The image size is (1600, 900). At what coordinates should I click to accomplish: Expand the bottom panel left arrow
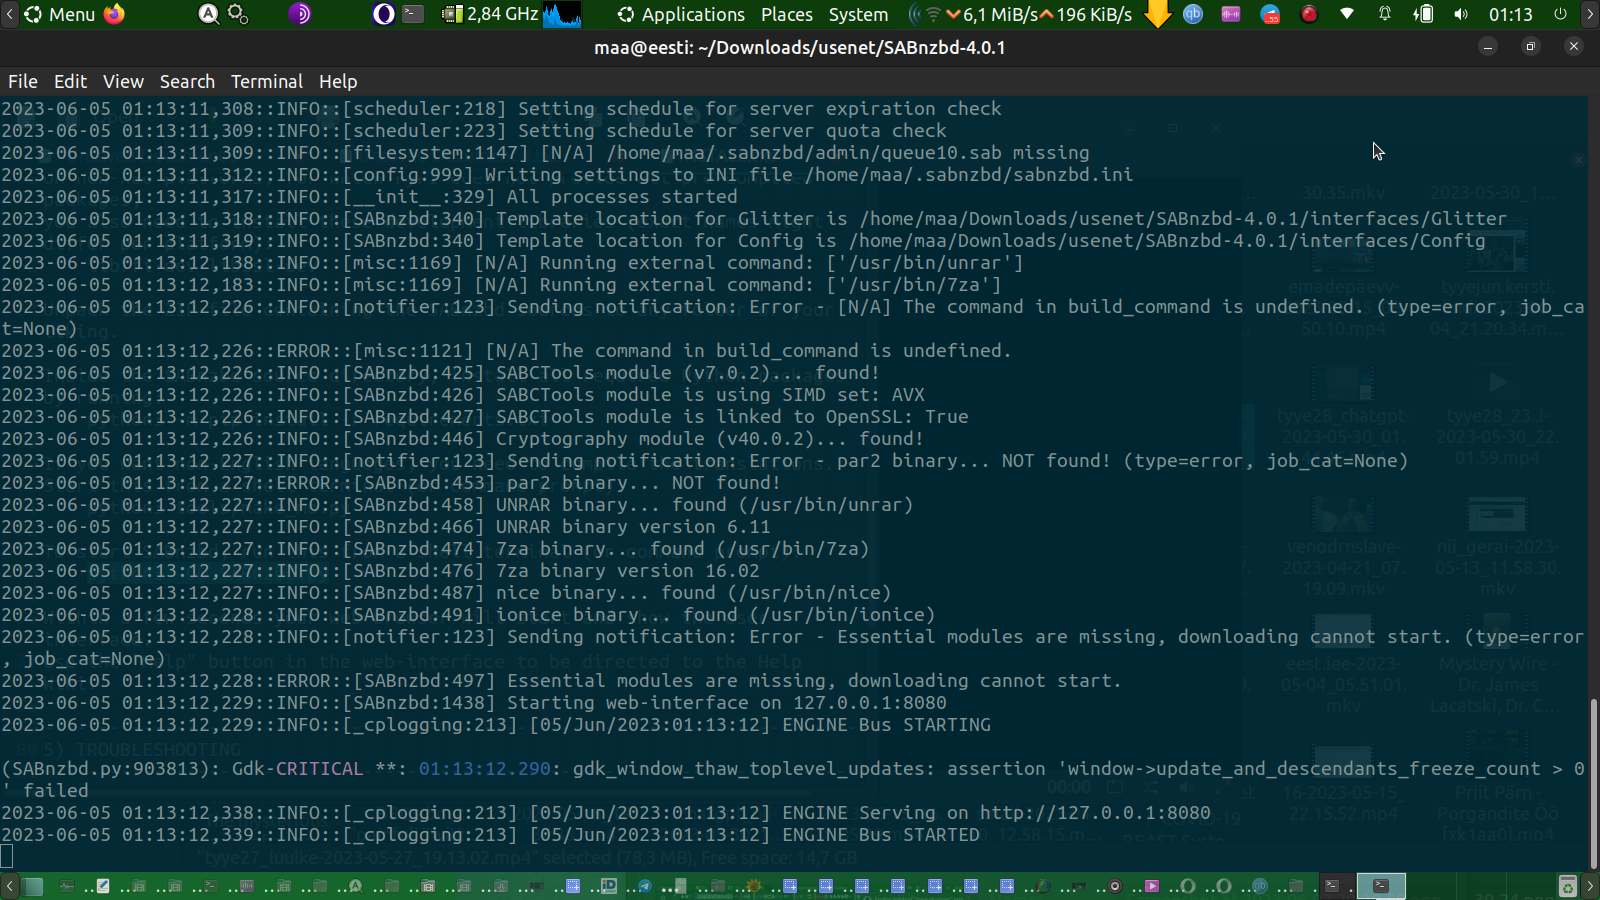(x=9, y=886)
